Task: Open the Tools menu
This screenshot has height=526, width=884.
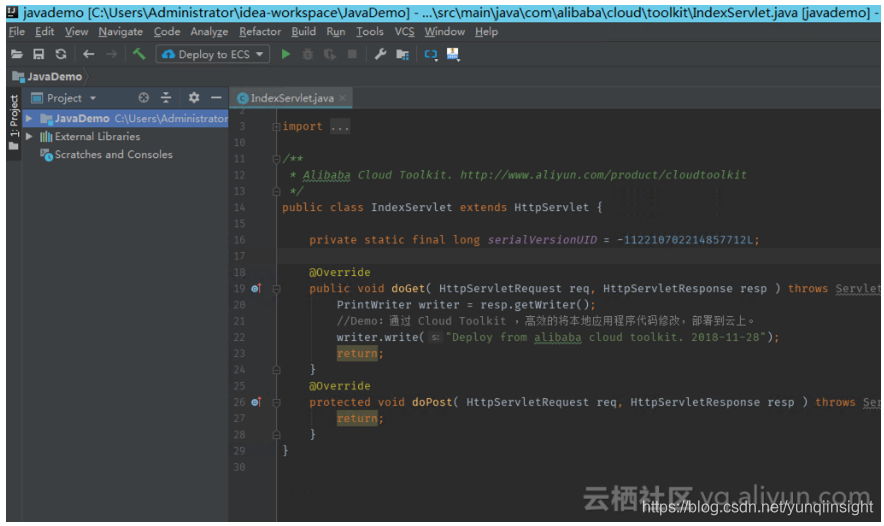Action: click(x=370, y=32)
